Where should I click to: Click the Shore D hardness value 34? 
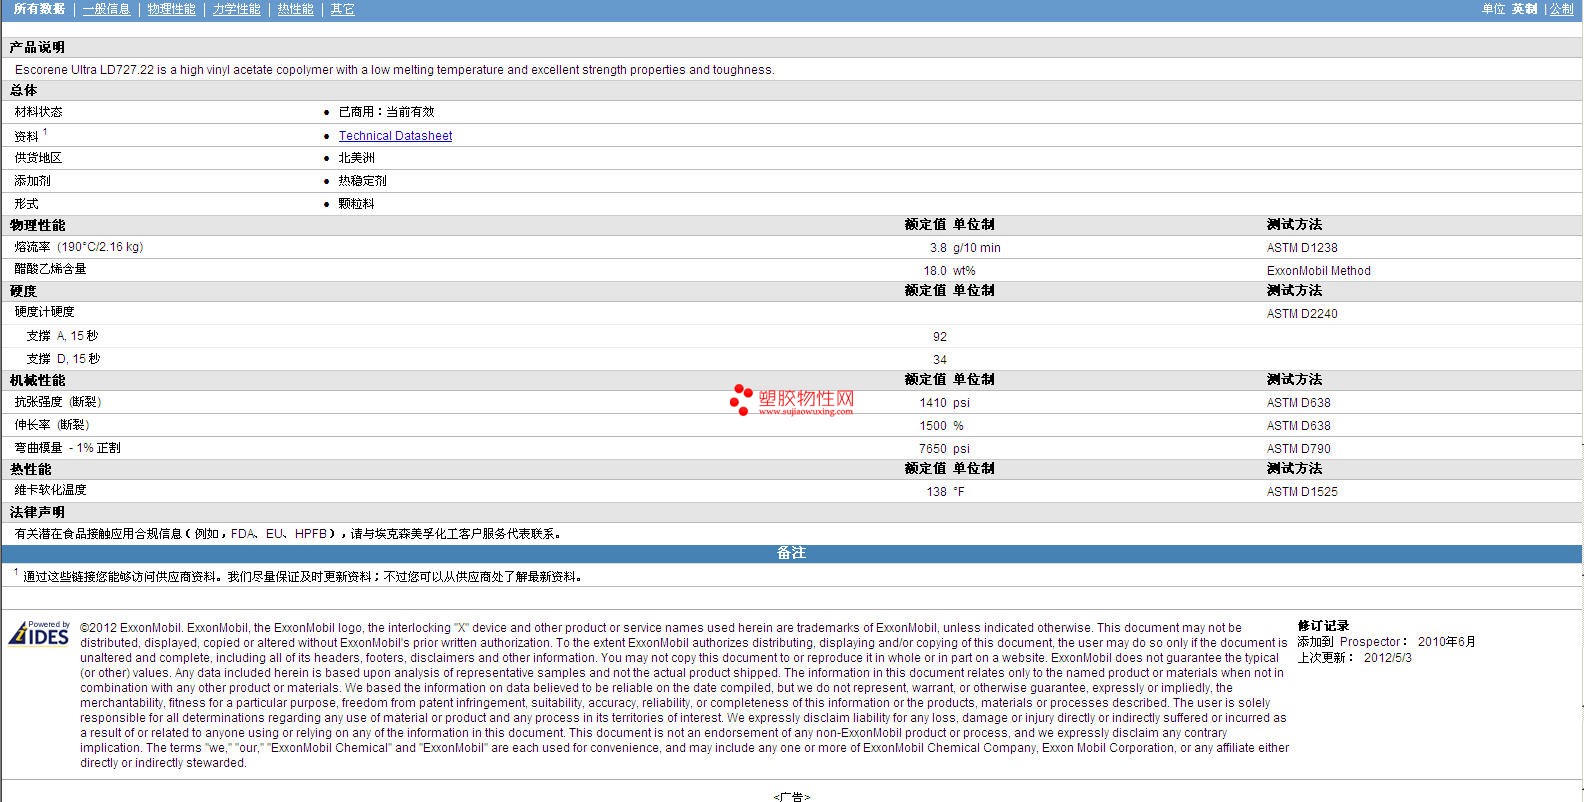click(939, 360)
